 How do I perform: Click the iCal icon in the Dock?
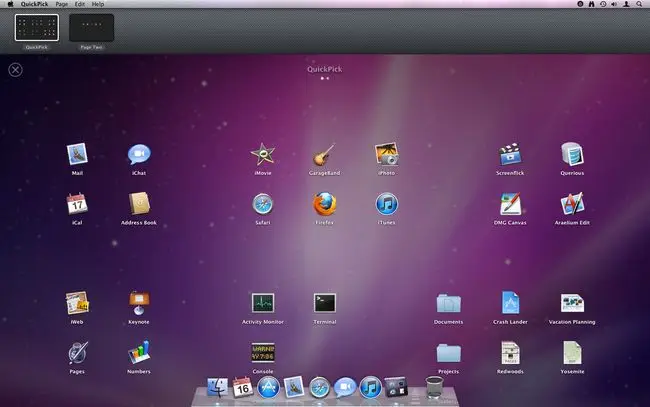pyautogui.click(x=243, y=388)
